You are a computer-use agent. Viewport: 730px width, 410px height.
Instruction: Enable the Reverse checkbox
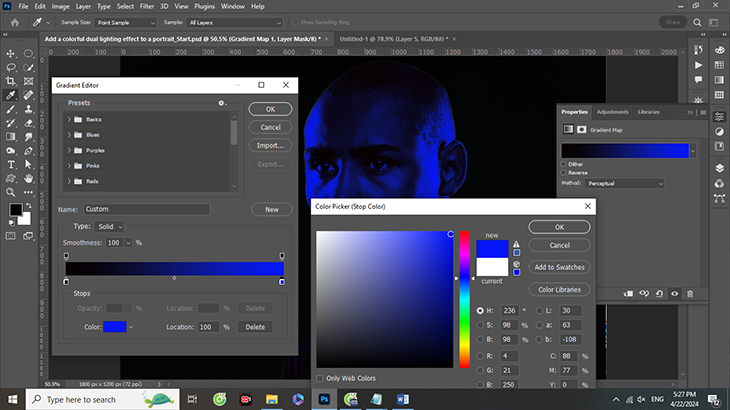565,173
